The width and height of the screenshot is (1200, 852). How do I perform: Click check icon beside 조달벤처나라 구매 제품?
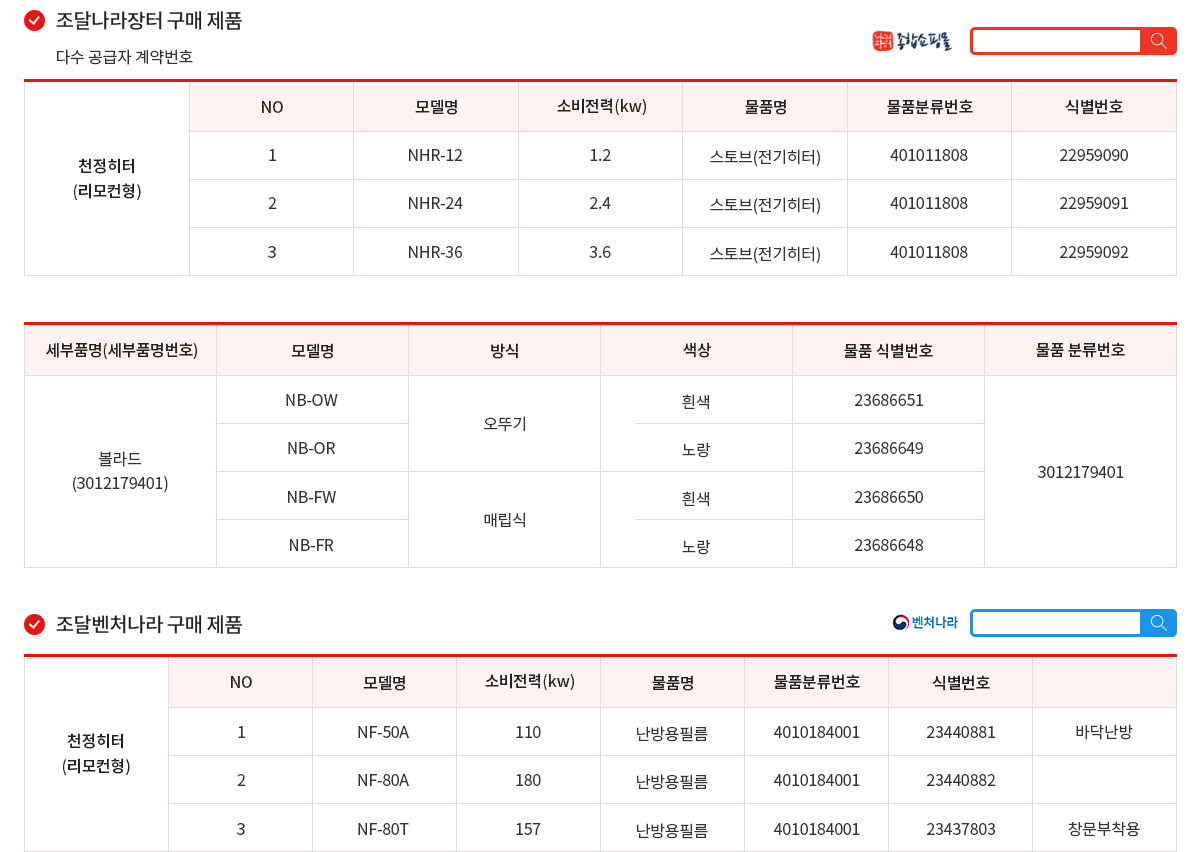[35, 625]
